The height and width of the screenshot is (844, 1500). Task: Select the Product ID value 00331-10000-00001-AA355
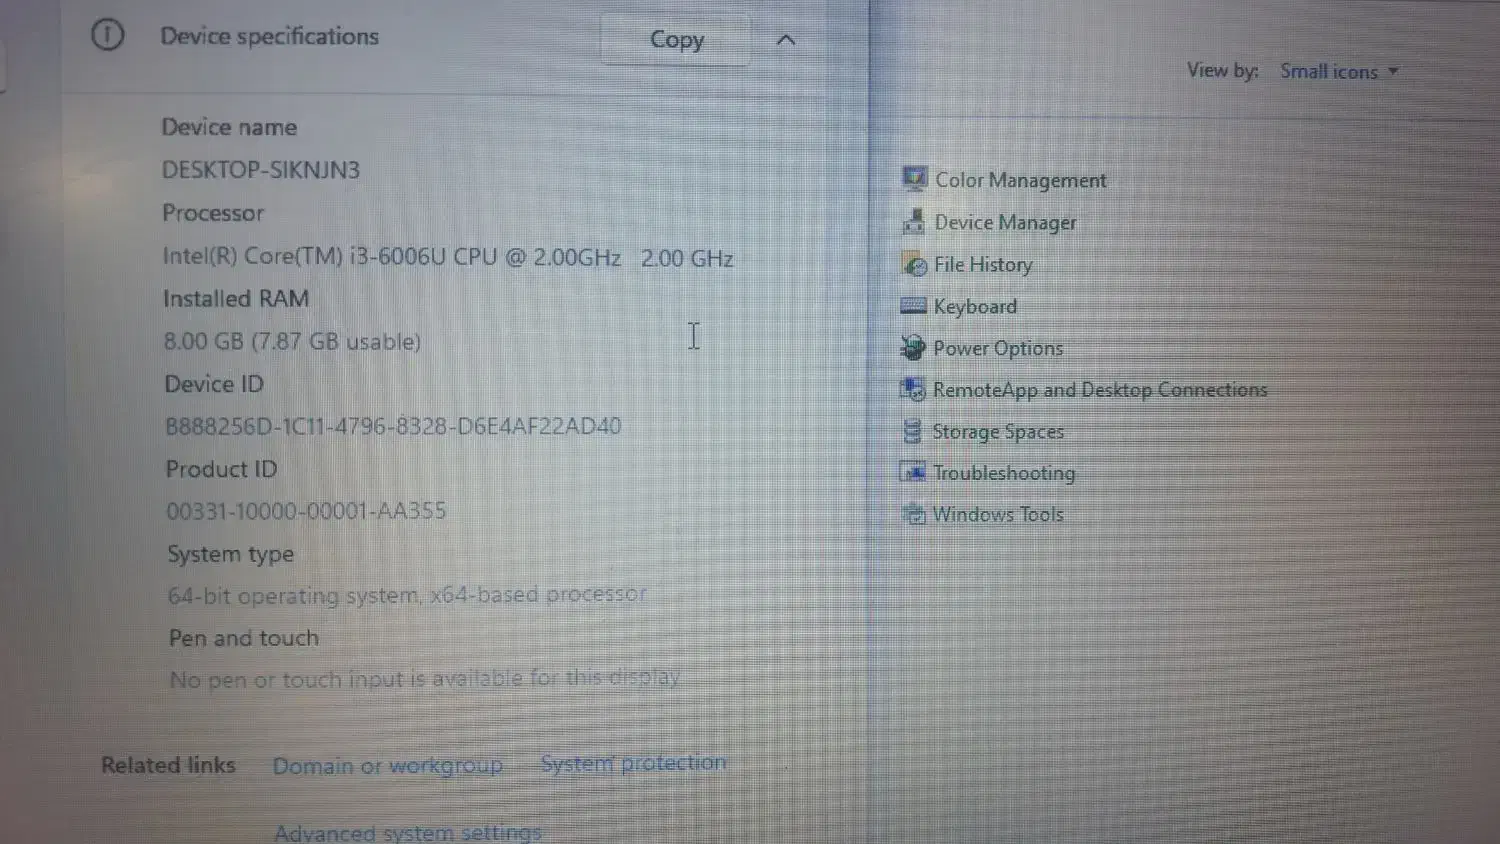(x=306, y=511)
